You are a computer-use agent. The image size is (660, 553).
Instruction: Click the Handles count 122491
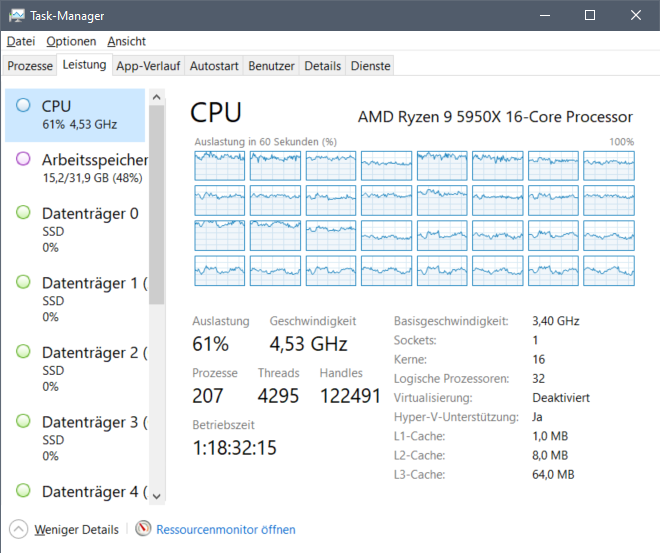click(350, 396)
